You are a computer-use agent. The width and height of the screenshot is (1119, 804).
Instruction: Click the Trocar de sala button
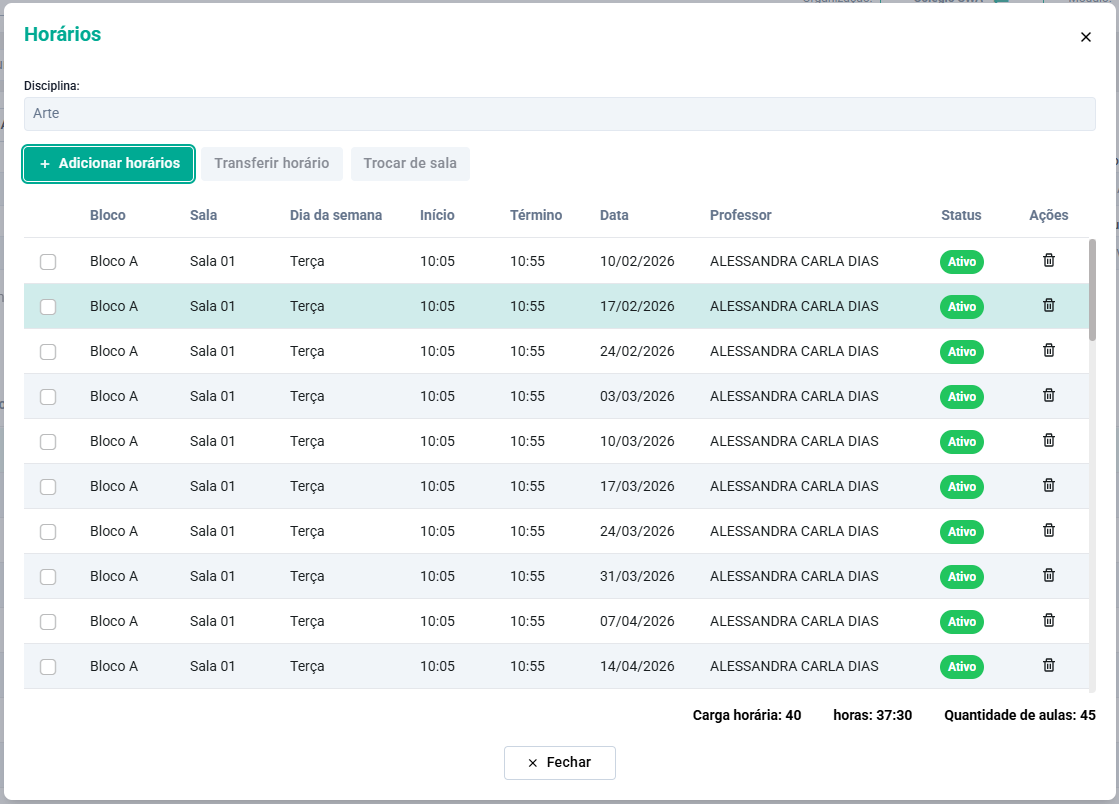point(410,163)
